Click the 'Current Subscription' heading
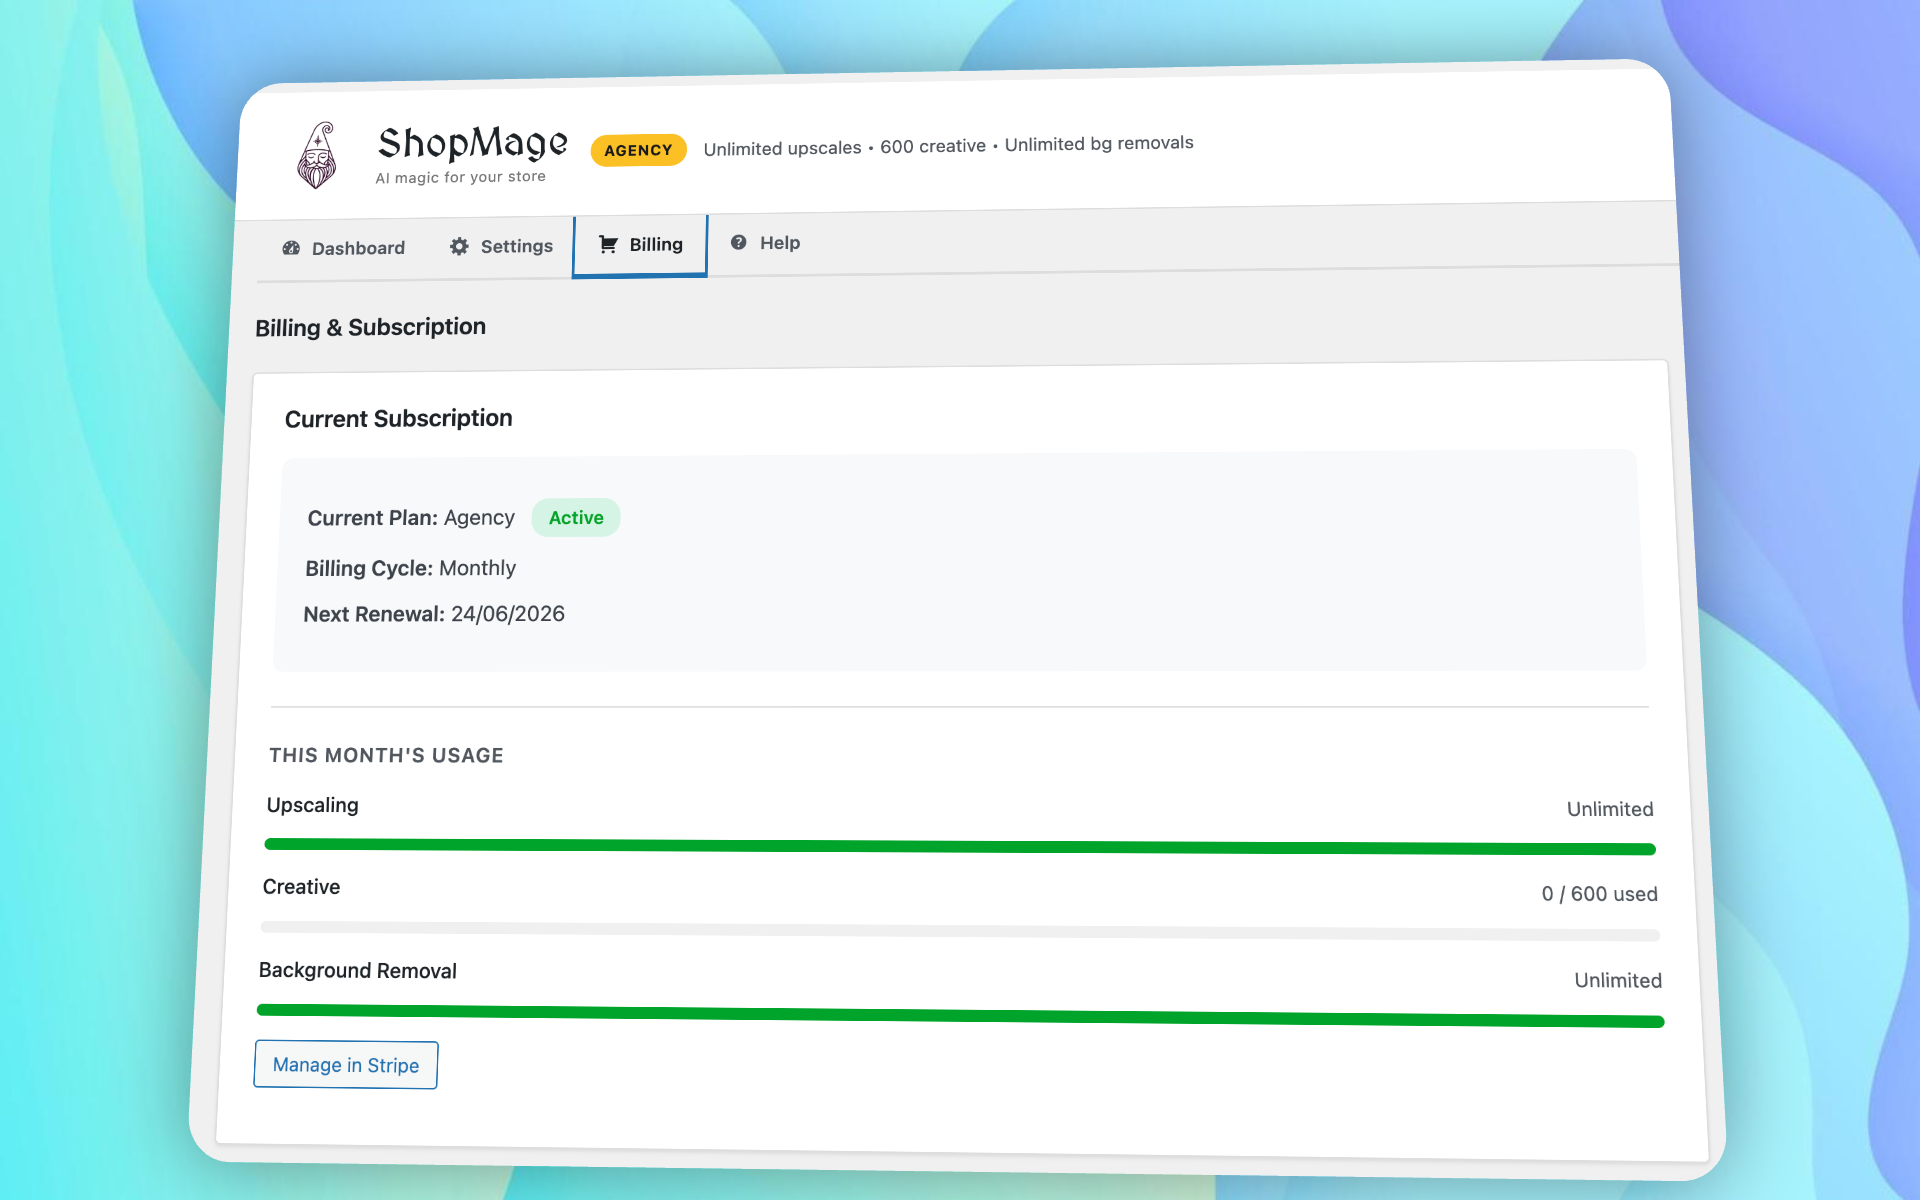This screenshot has height=1200, width=1920. pyautogui.click(x=398, y=418)
